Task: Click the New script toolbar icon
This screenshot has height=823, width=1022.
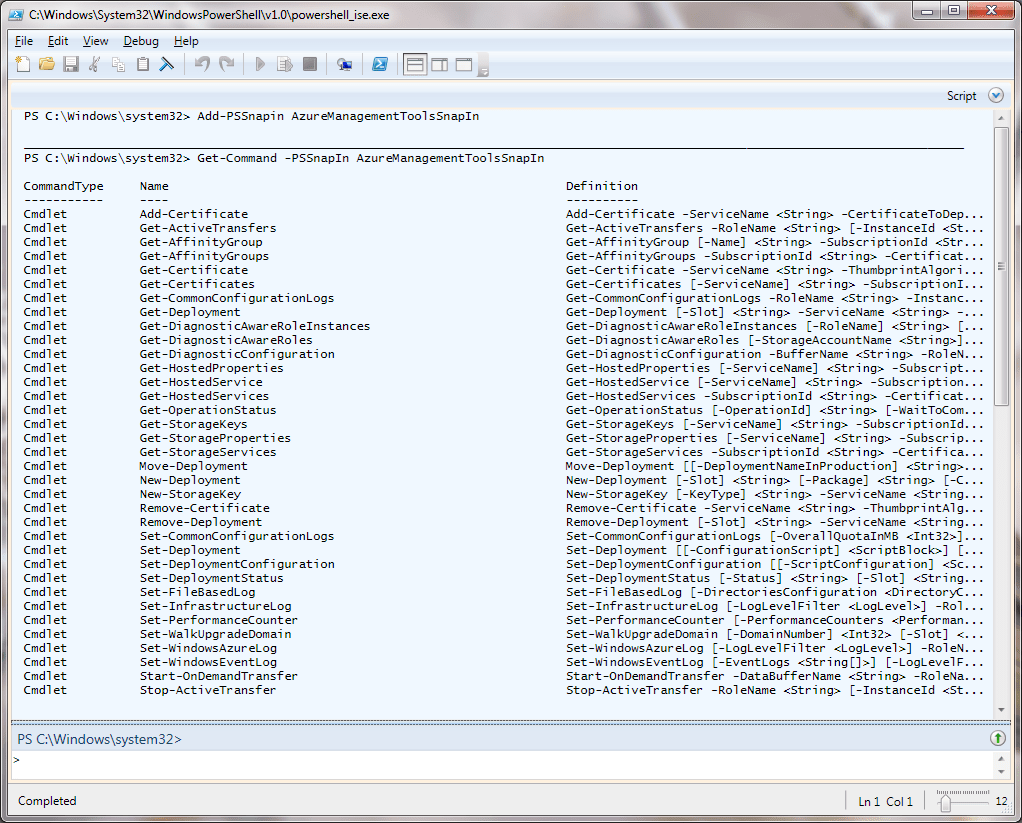Action: 23,64
